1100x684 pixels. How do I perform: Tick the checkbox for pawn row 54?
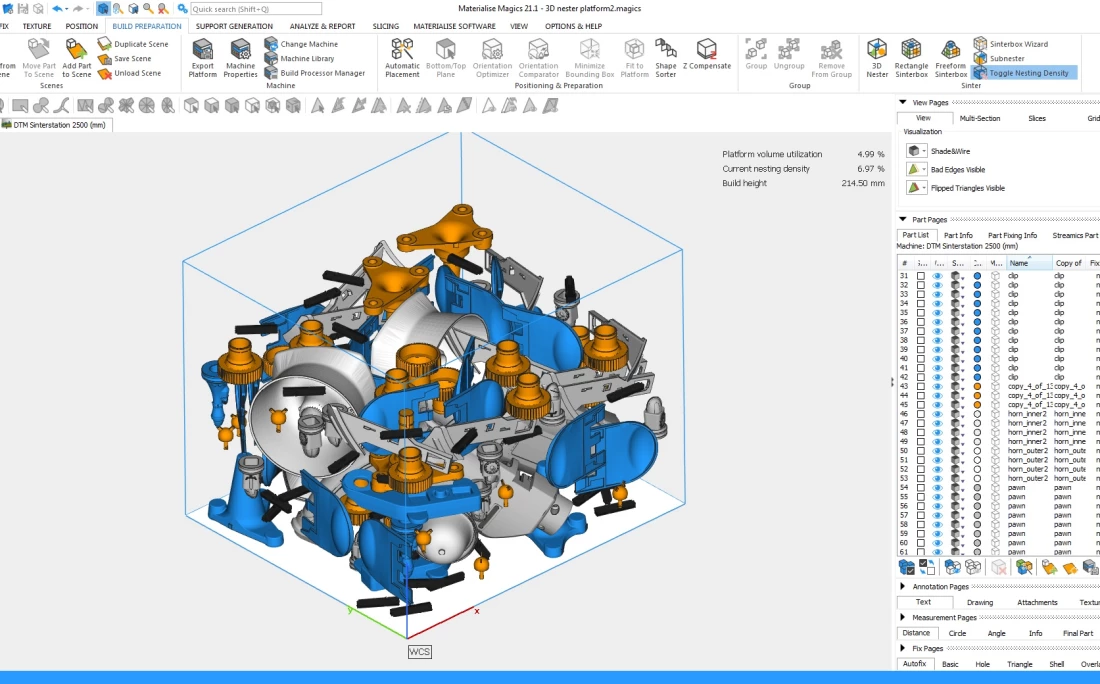tap(921, 487)
